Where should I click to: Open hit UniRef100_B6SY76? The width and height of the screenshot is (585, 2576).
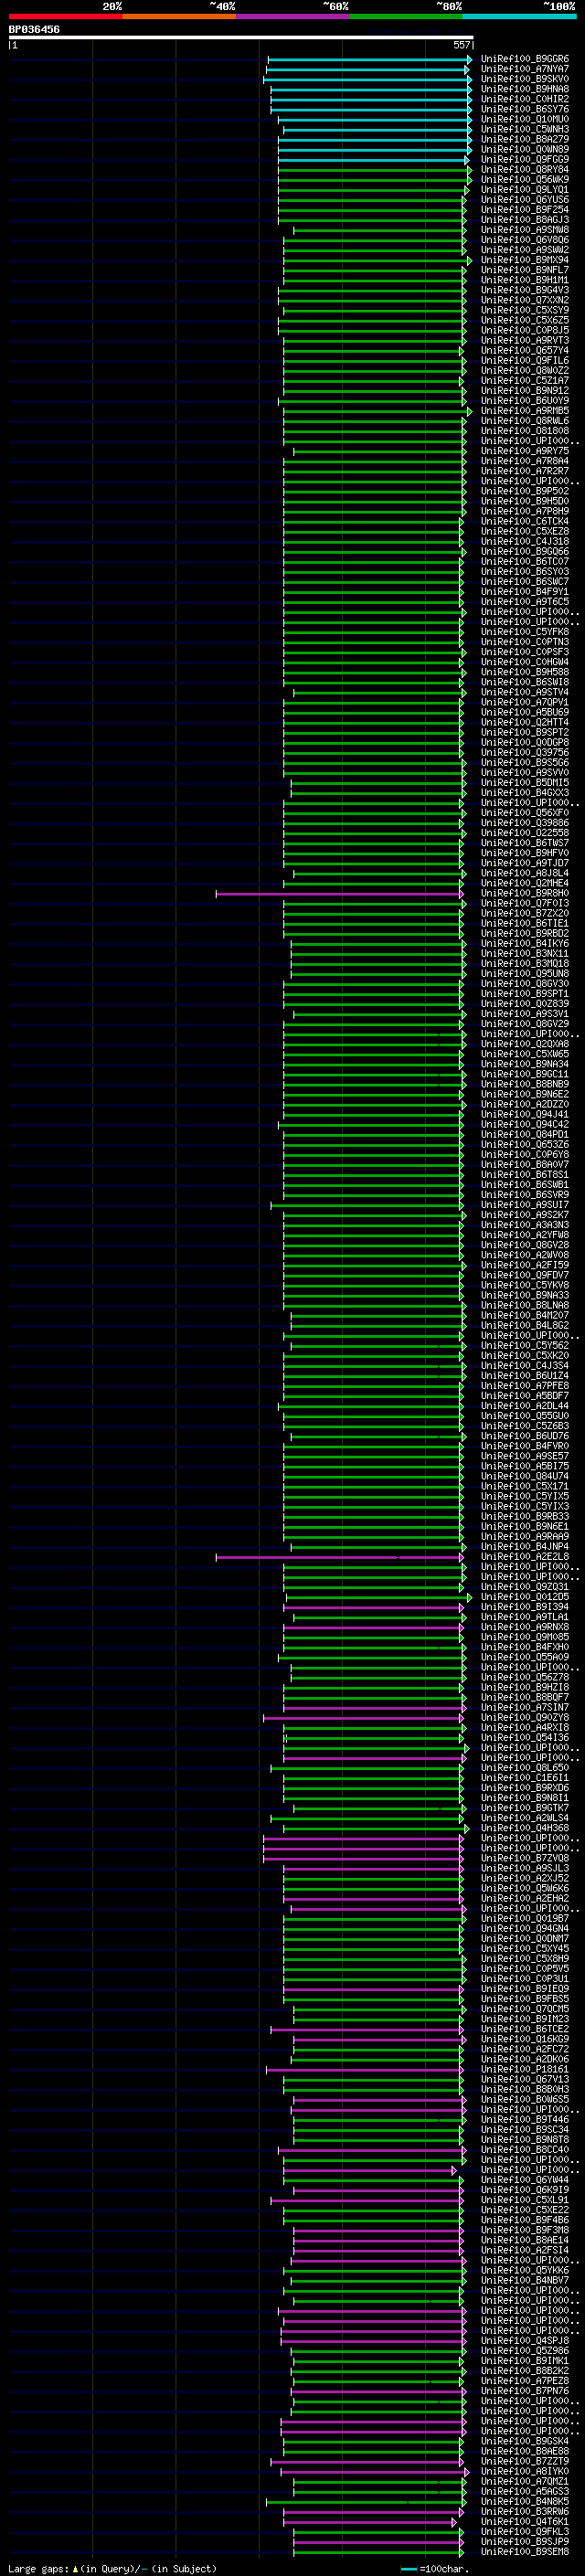pos(525,109)
